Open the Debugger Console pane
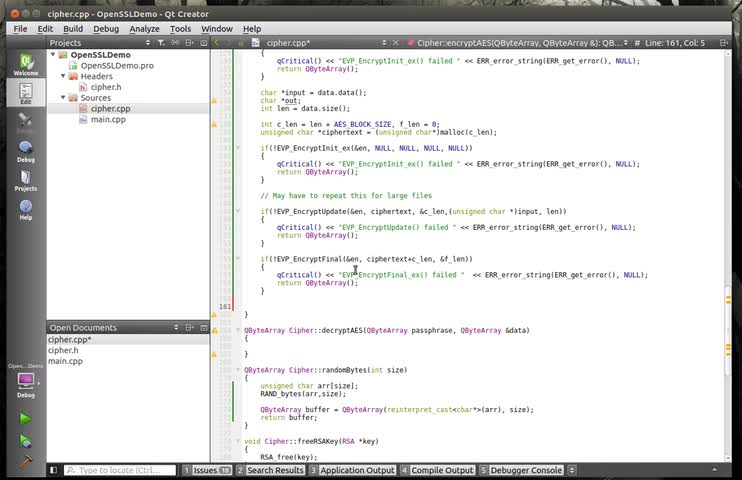 (521, 470)
